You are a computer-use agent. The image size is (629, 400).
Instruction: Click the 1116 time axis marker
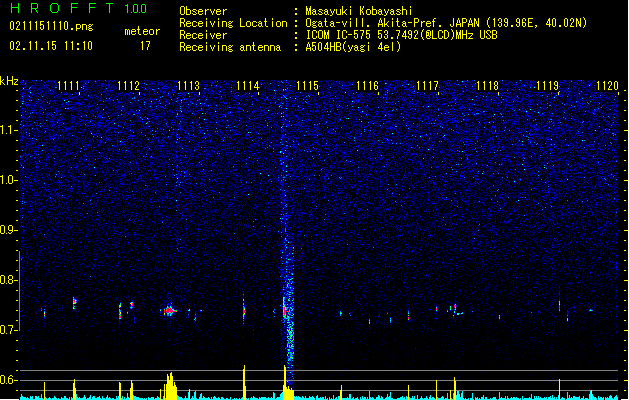(x=367, y=85)
